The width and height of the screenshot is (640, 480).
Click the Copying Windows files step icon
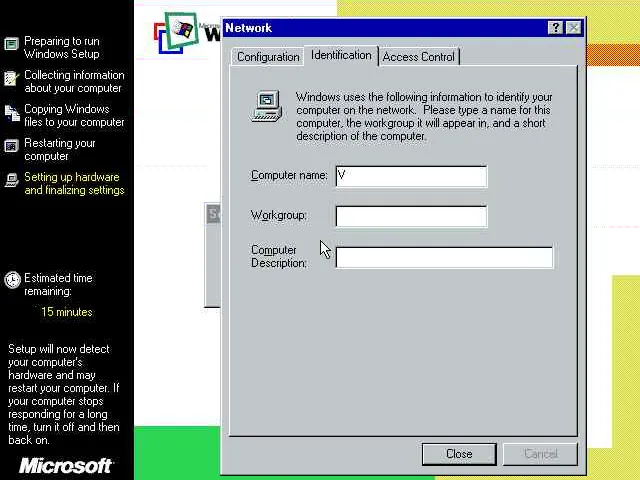(x=12, y=113)
